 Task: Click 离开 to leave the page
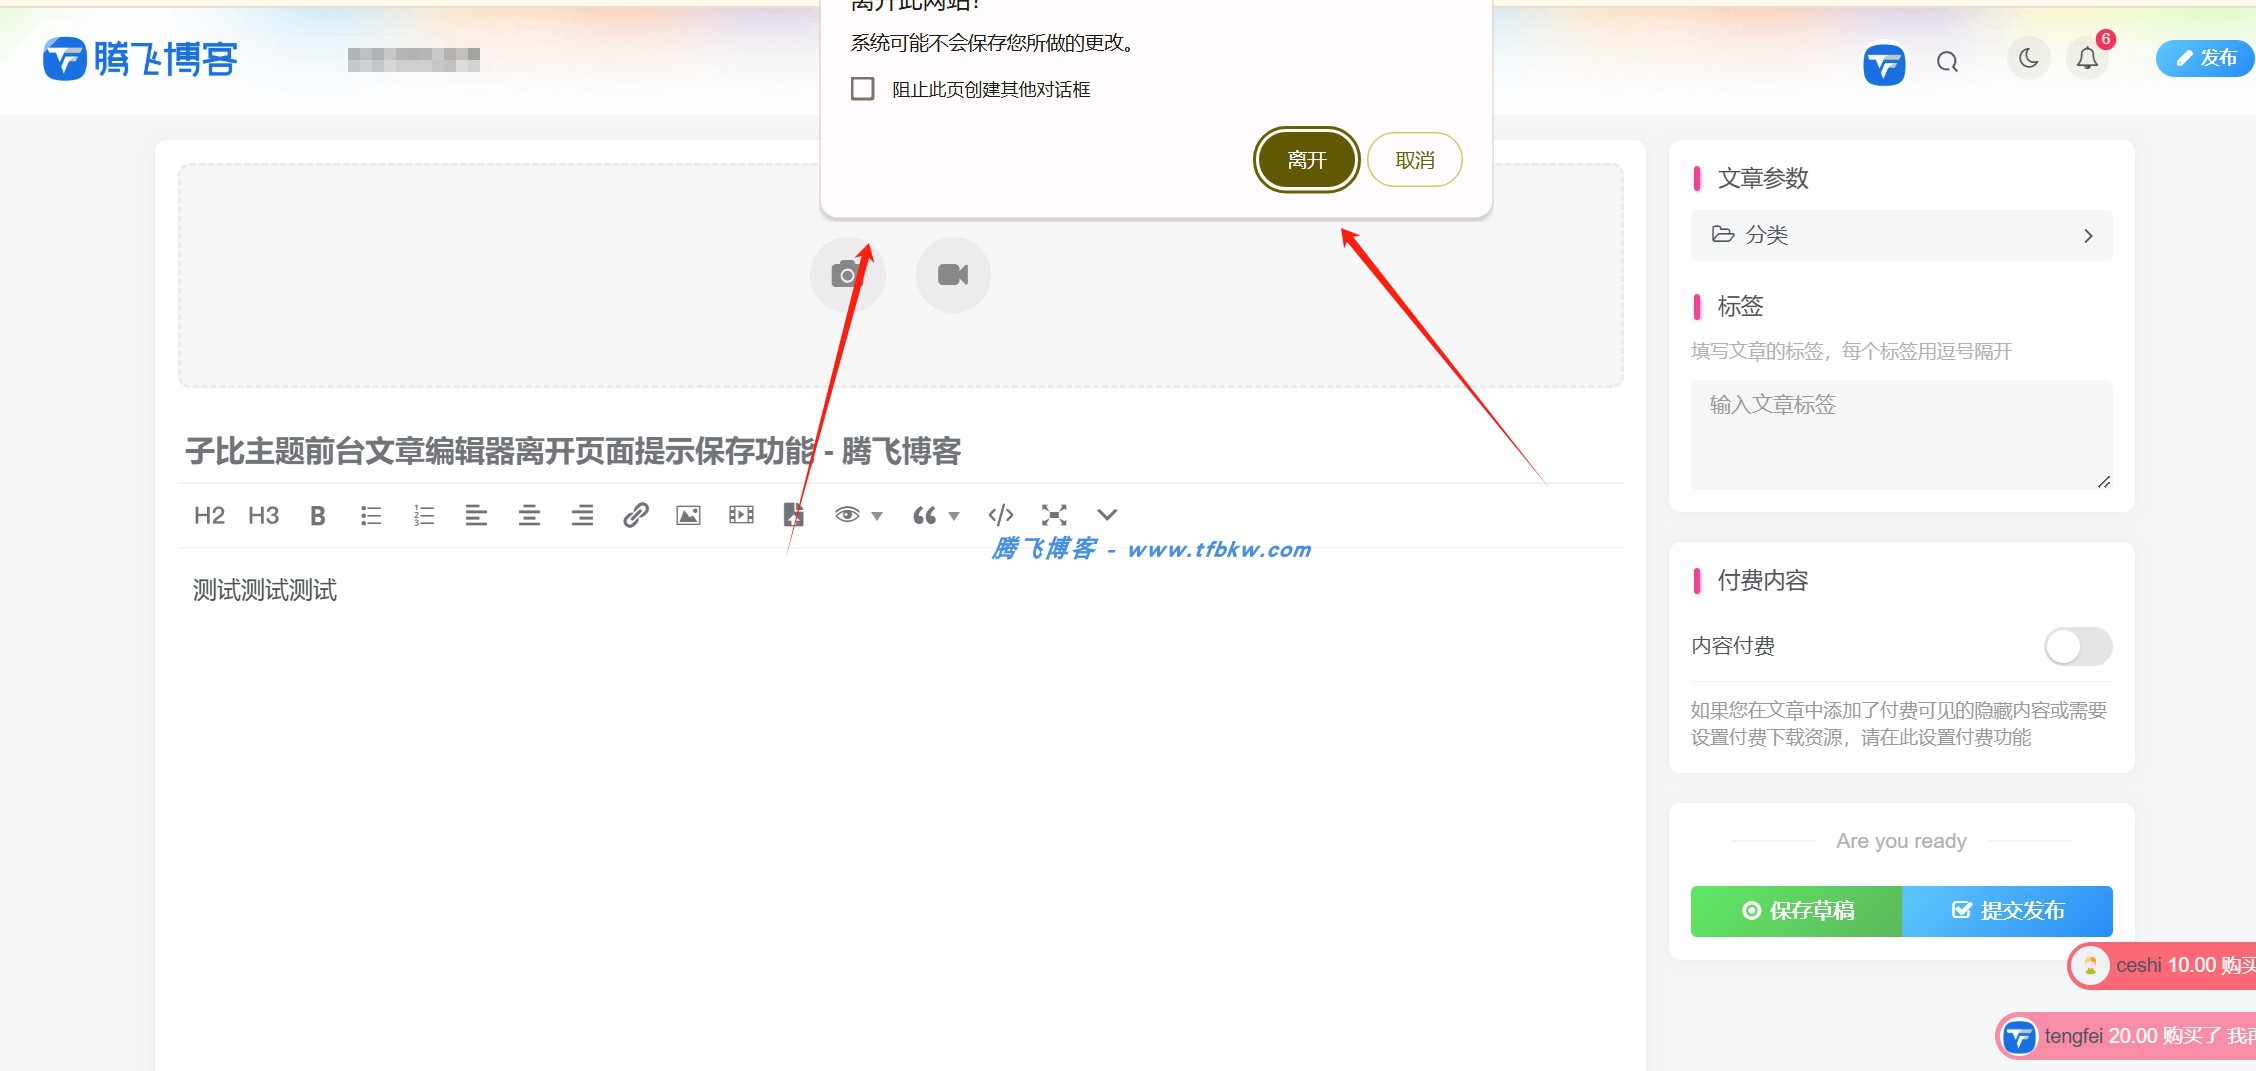(1306, 159)
